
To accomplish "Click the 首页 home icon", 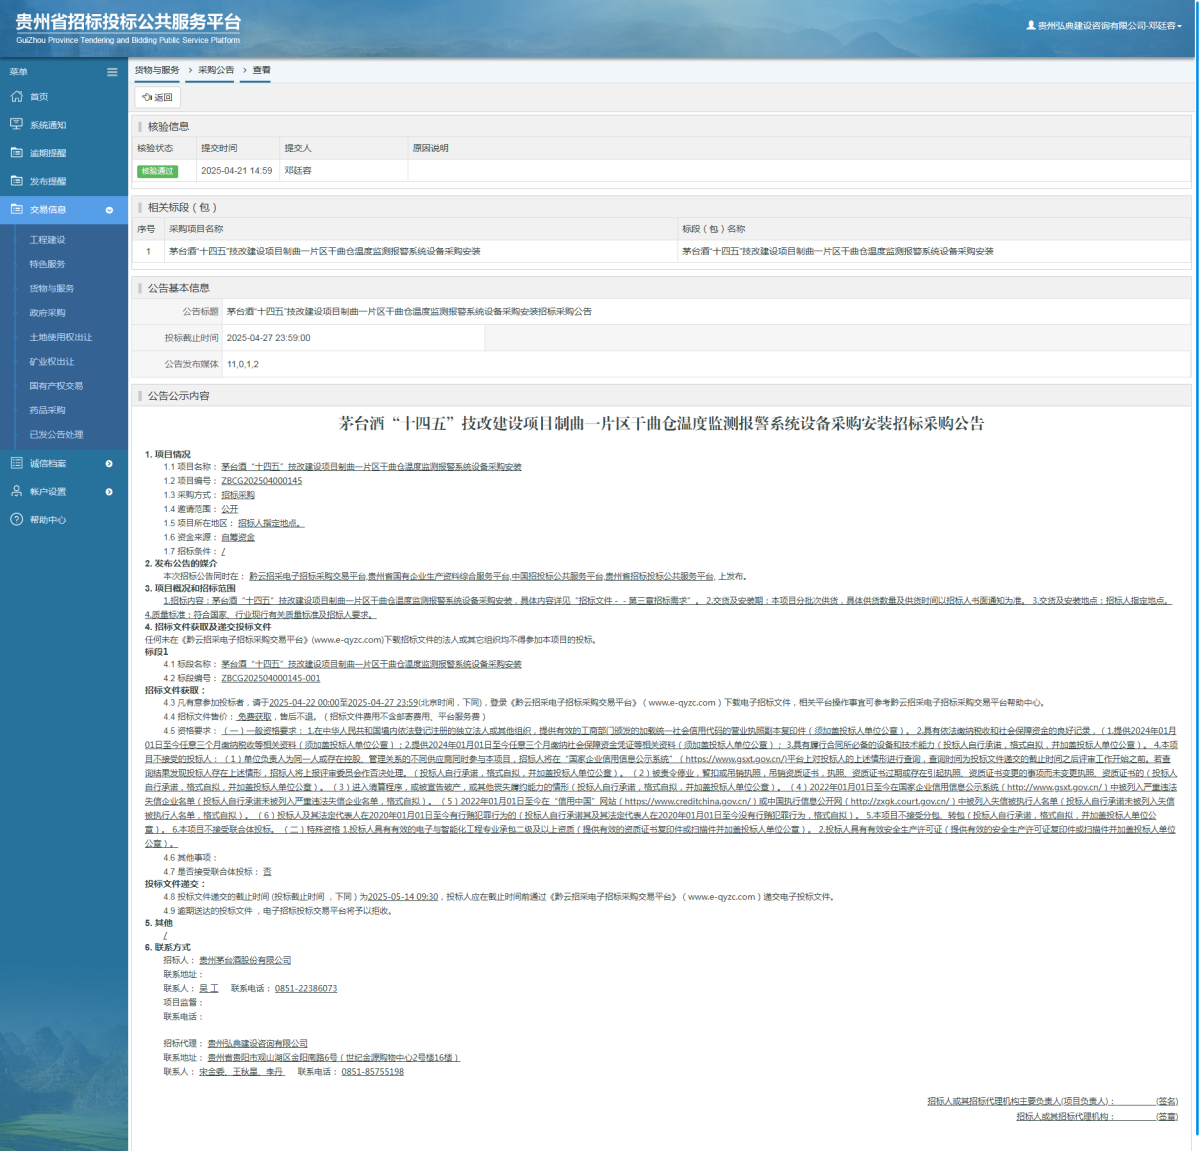I will pos(16,97).
